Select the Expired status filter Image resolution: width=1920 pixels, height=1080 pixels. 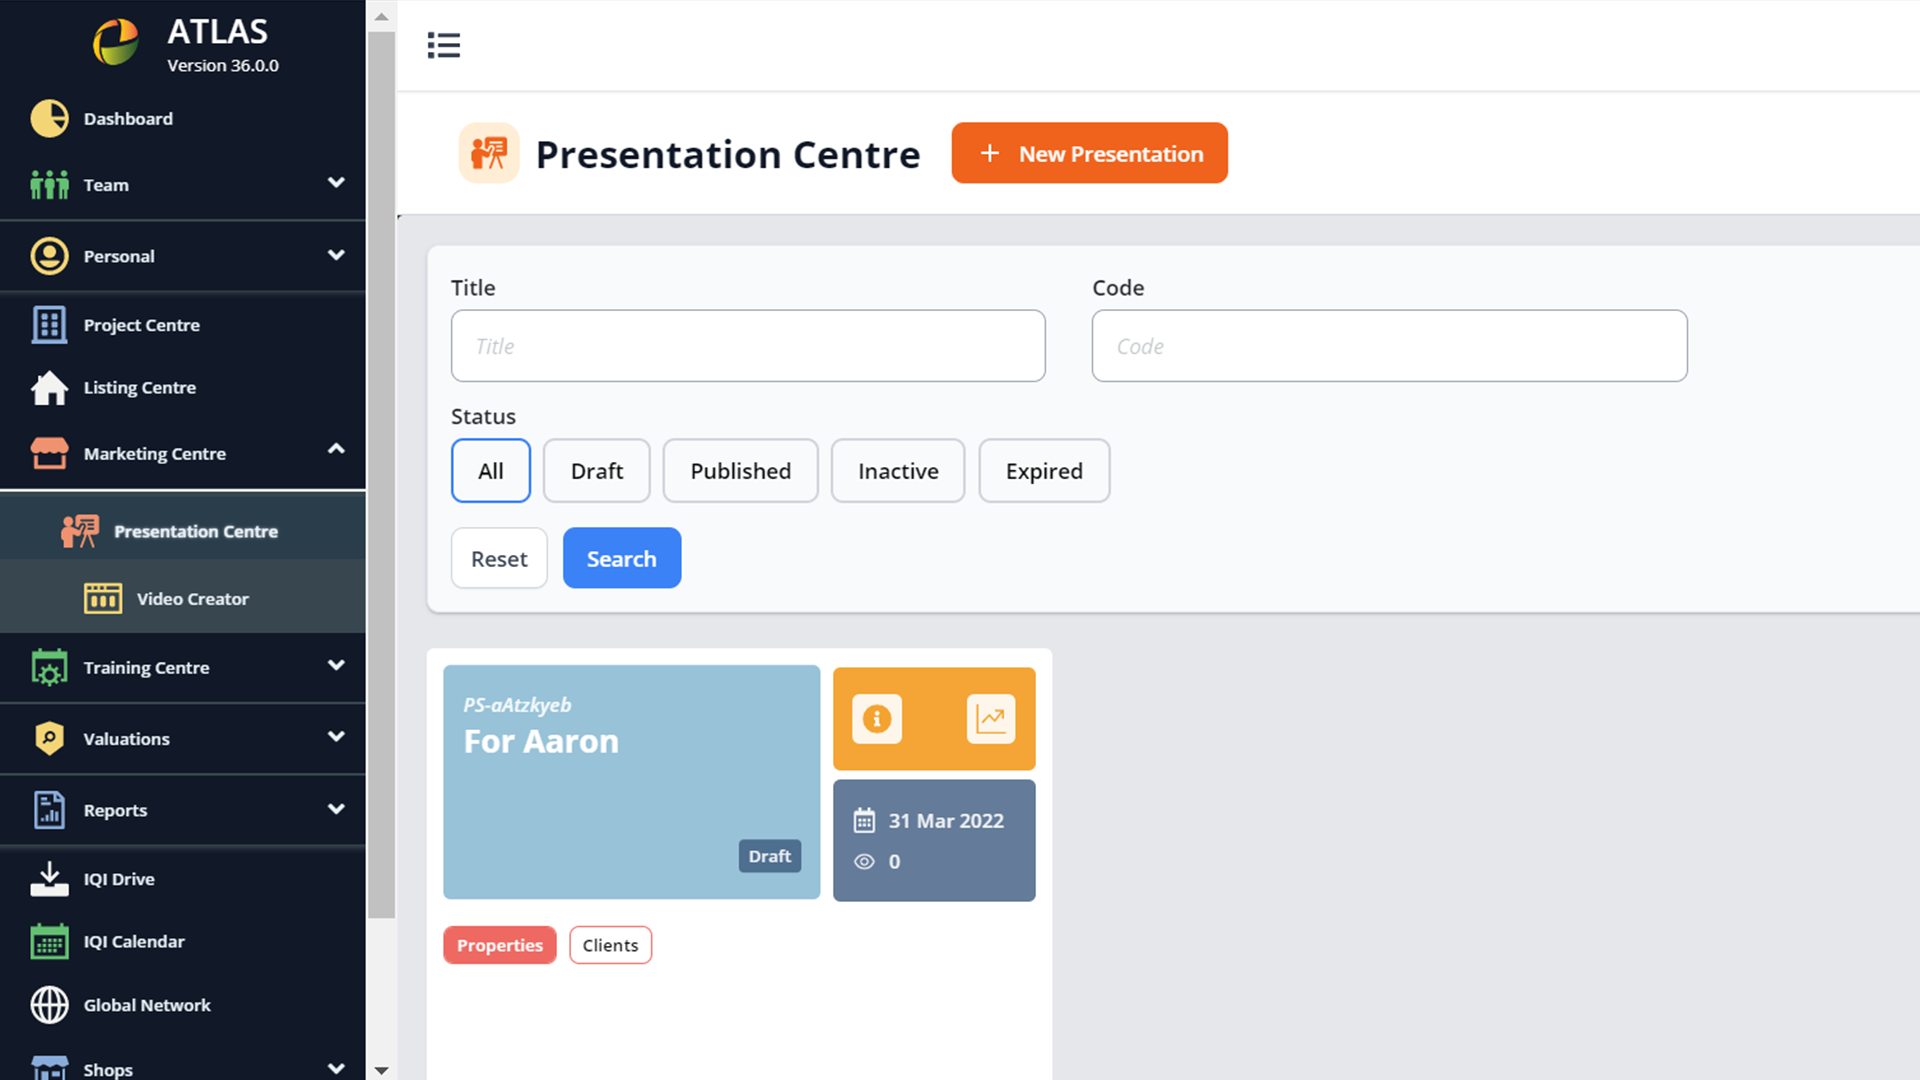1043,471
